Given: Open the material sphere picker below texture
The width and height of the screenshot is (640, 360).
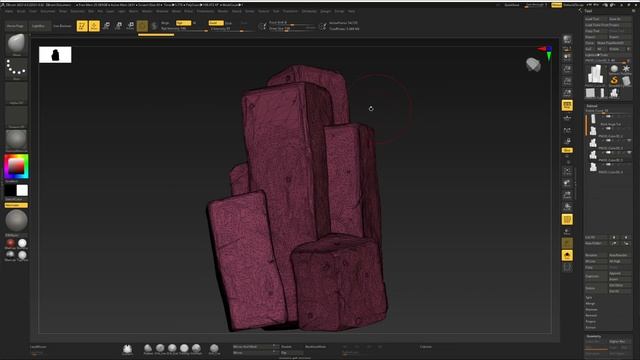Looking at the screenshot, I should (x=16, y=140).
